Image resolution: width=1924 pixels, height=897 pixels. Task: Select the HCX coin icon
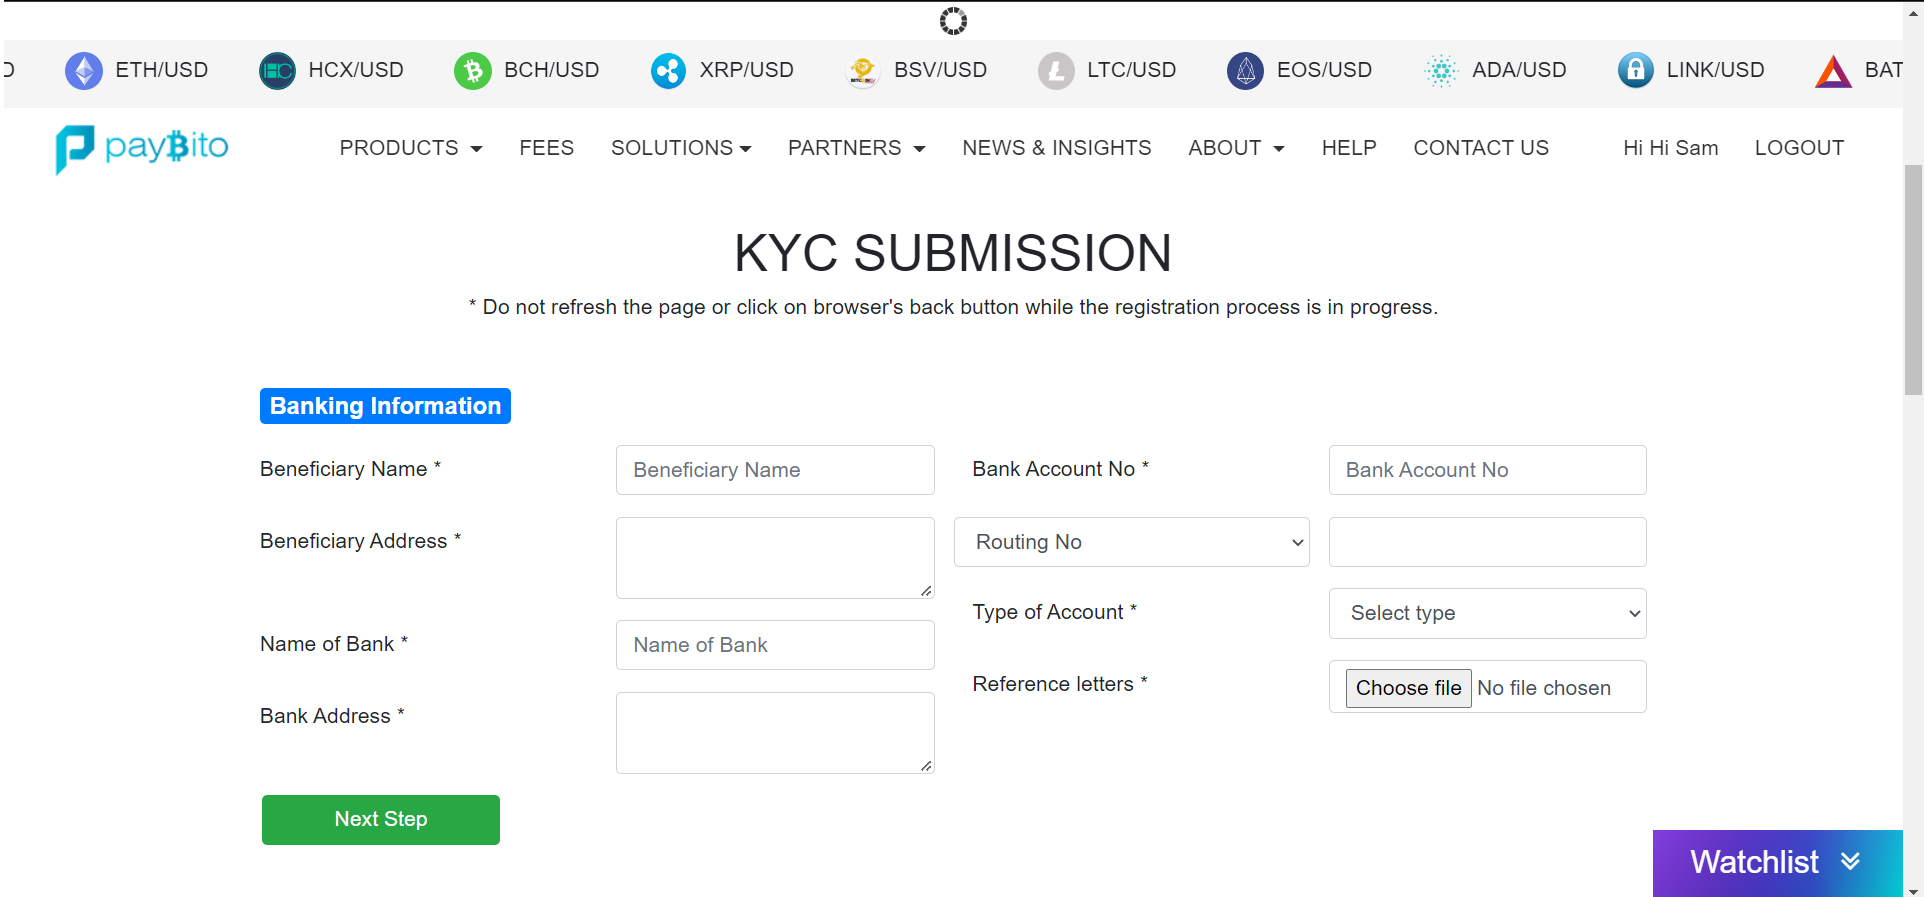[x=277, y=70]
